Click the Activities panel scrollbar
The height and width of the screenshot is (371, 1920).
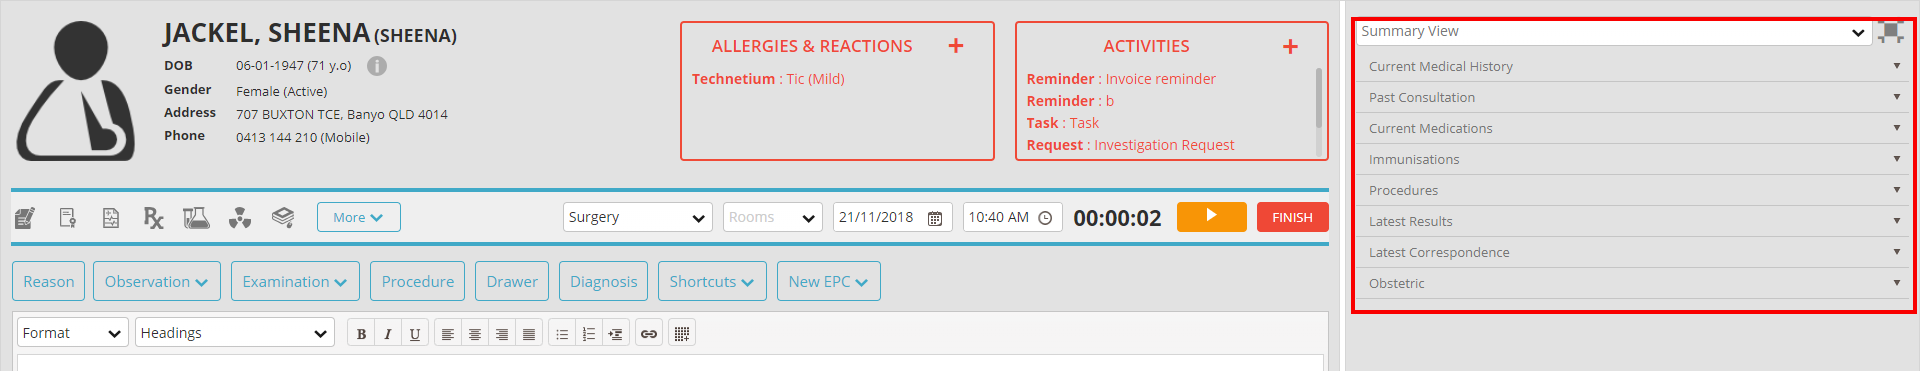[x=1319, y=98]
